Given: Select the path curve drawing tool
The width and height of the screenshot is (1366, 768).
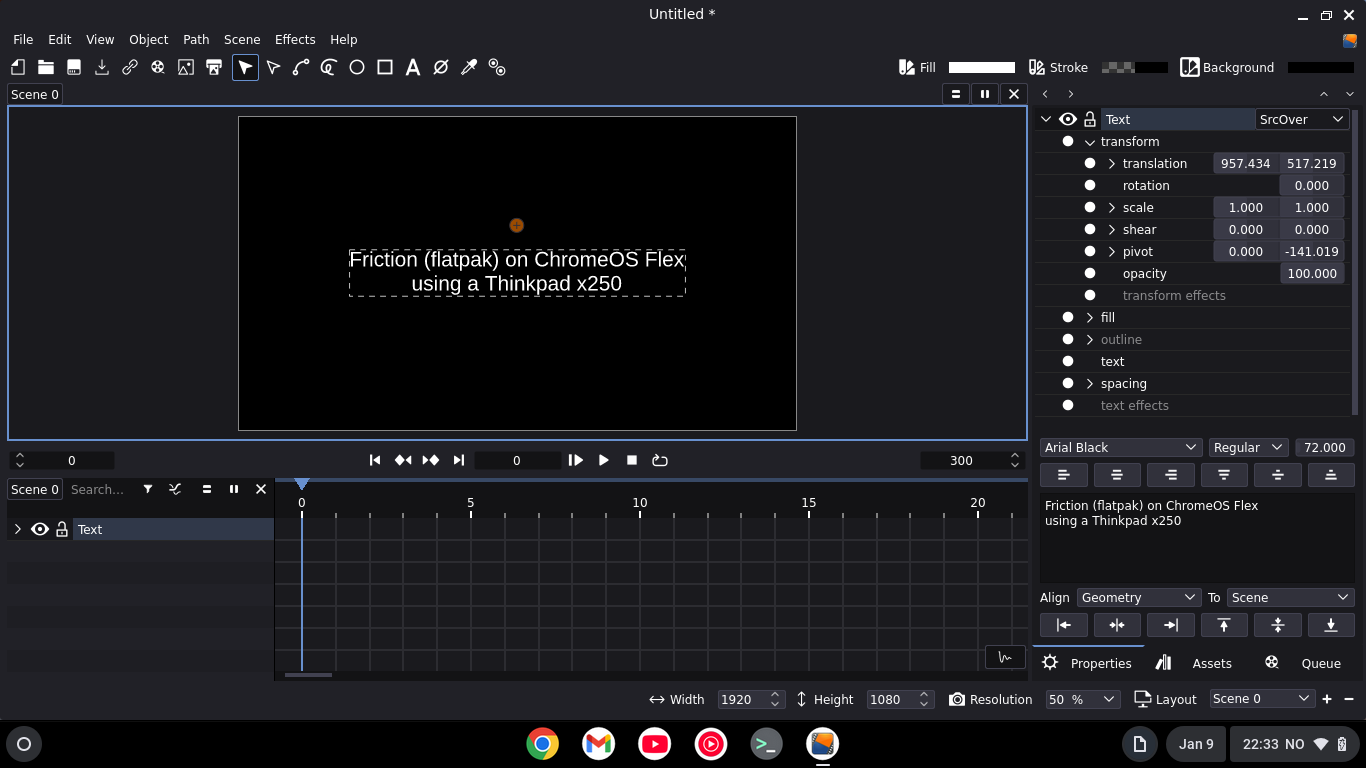Looking at the screenshot, I should (x=301, y=67).
